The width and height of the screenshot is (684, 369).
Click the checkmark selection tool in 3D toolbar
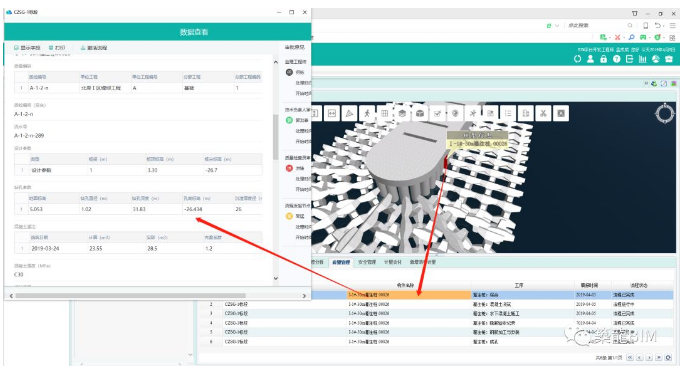pyautogui.click(x=438, y=113)
